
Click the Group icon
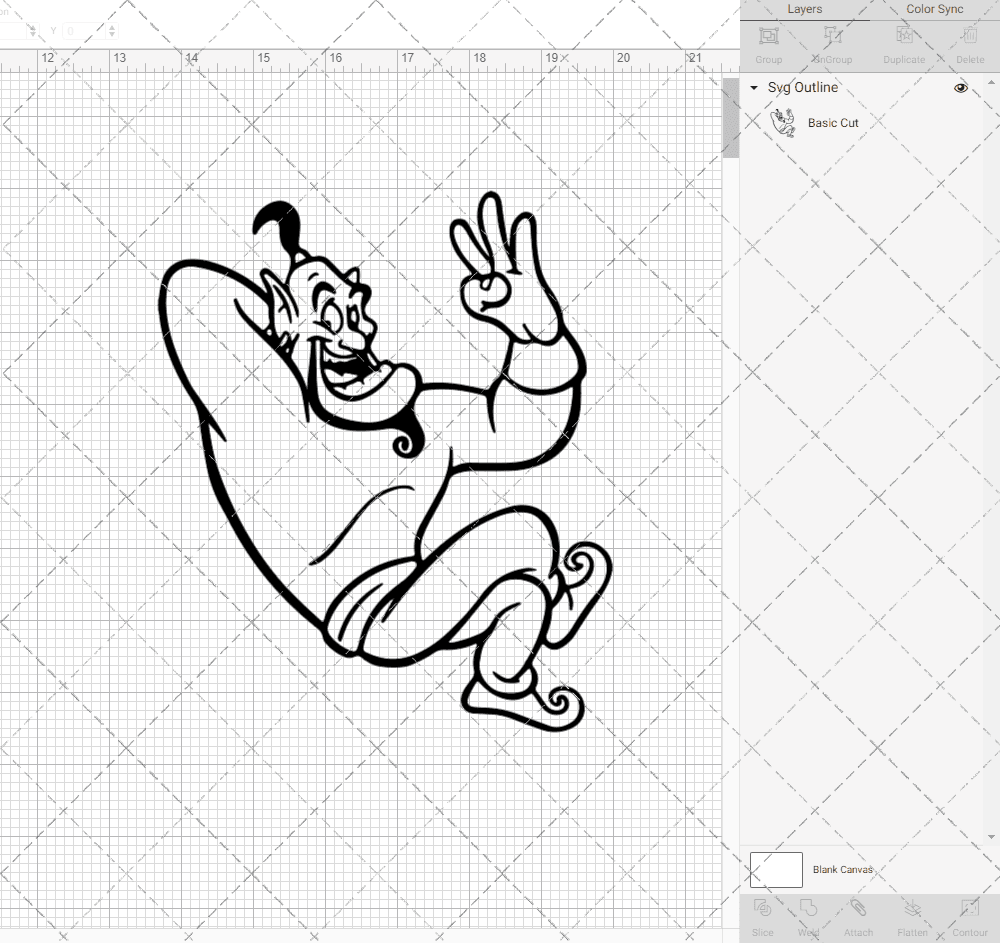coord(768,42)
